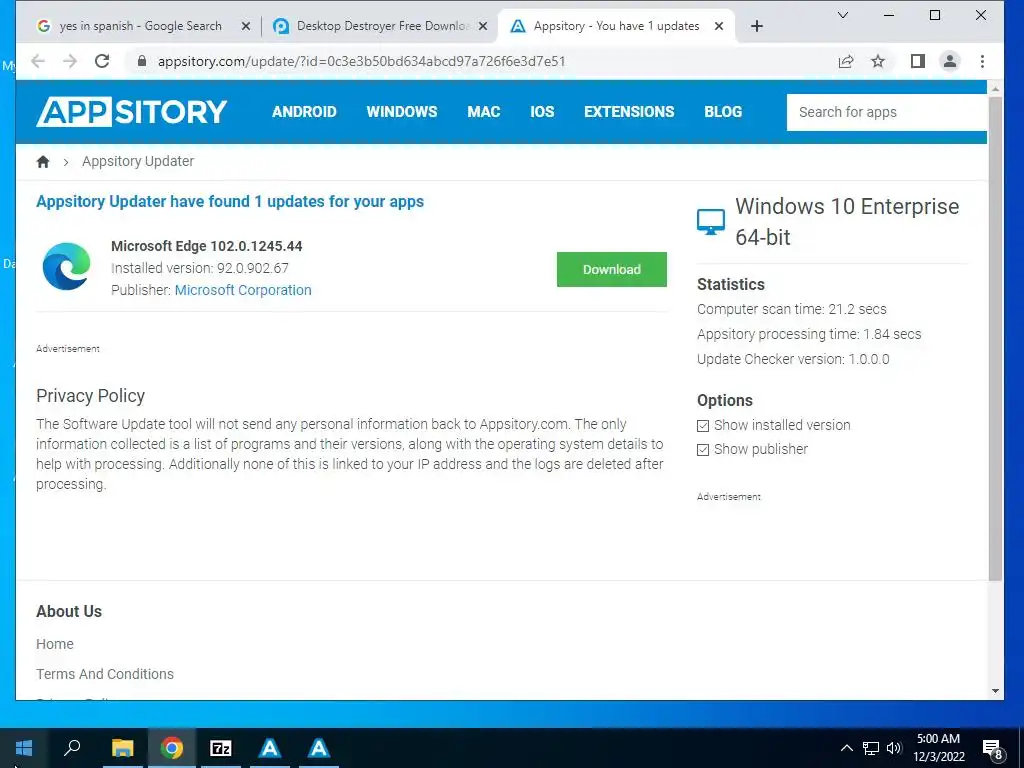The width and height of the screenshot is (1024, 768).
Task: Click the Microsoft Edge 102.0.1245.44 title
Action: (206, 246)
